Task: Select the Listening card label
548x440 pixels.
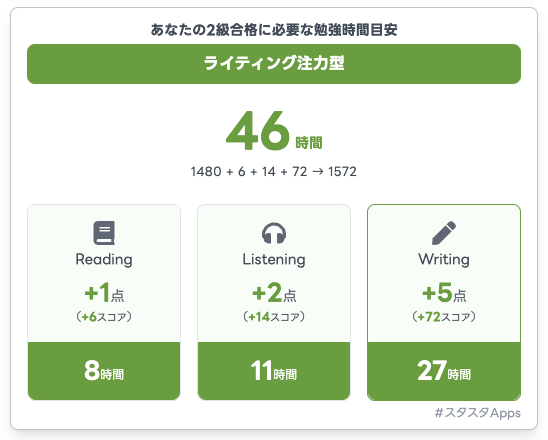Action: click(x=274, y=260)
